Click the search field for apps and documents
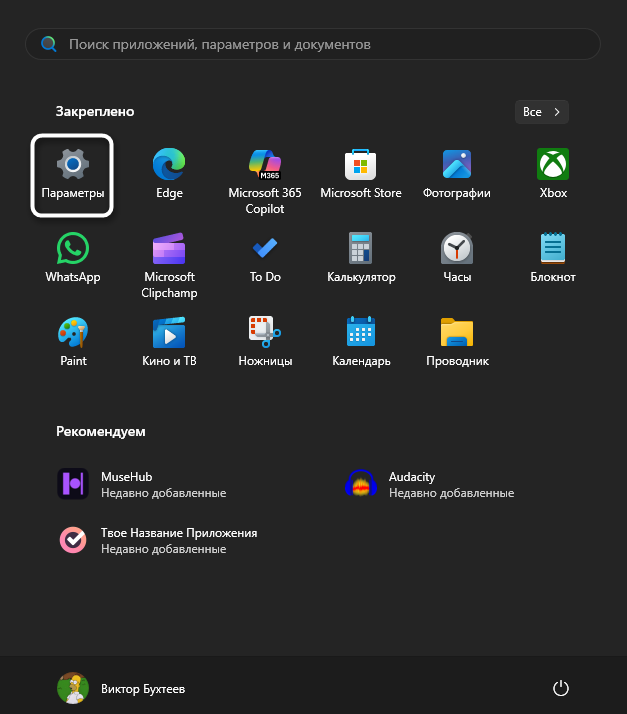627x714 pixels. [313, 44]
